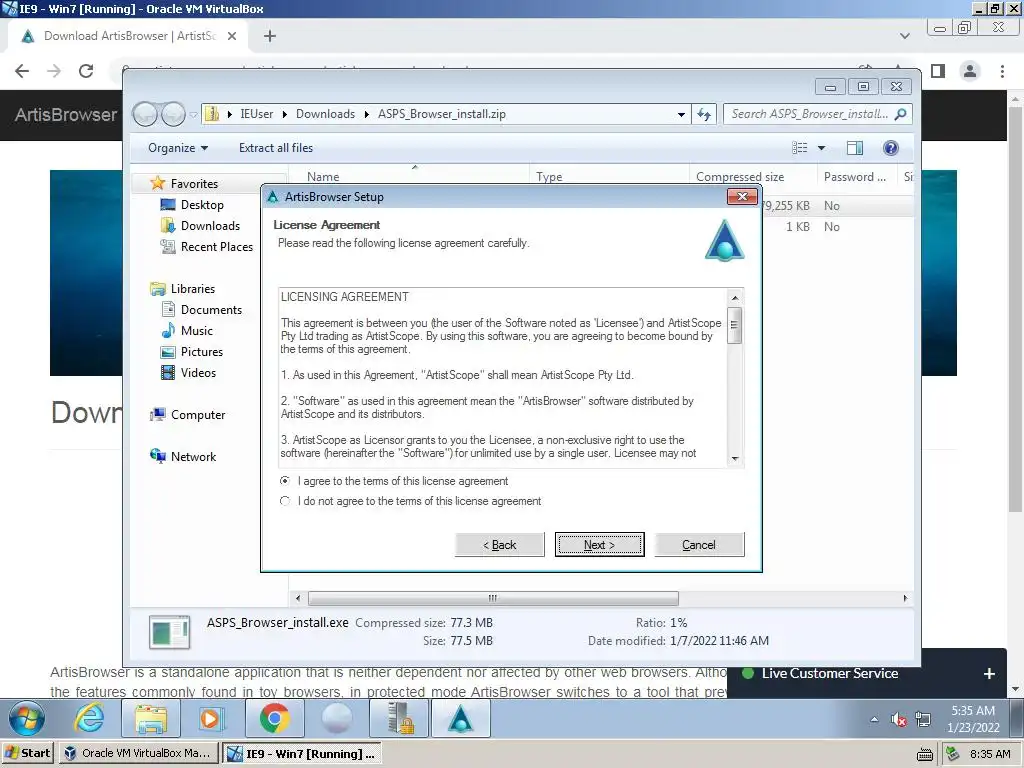Open a new Chrome tab
The width and height of the screenshot is (1024, 768).
[x=270, y=36]
